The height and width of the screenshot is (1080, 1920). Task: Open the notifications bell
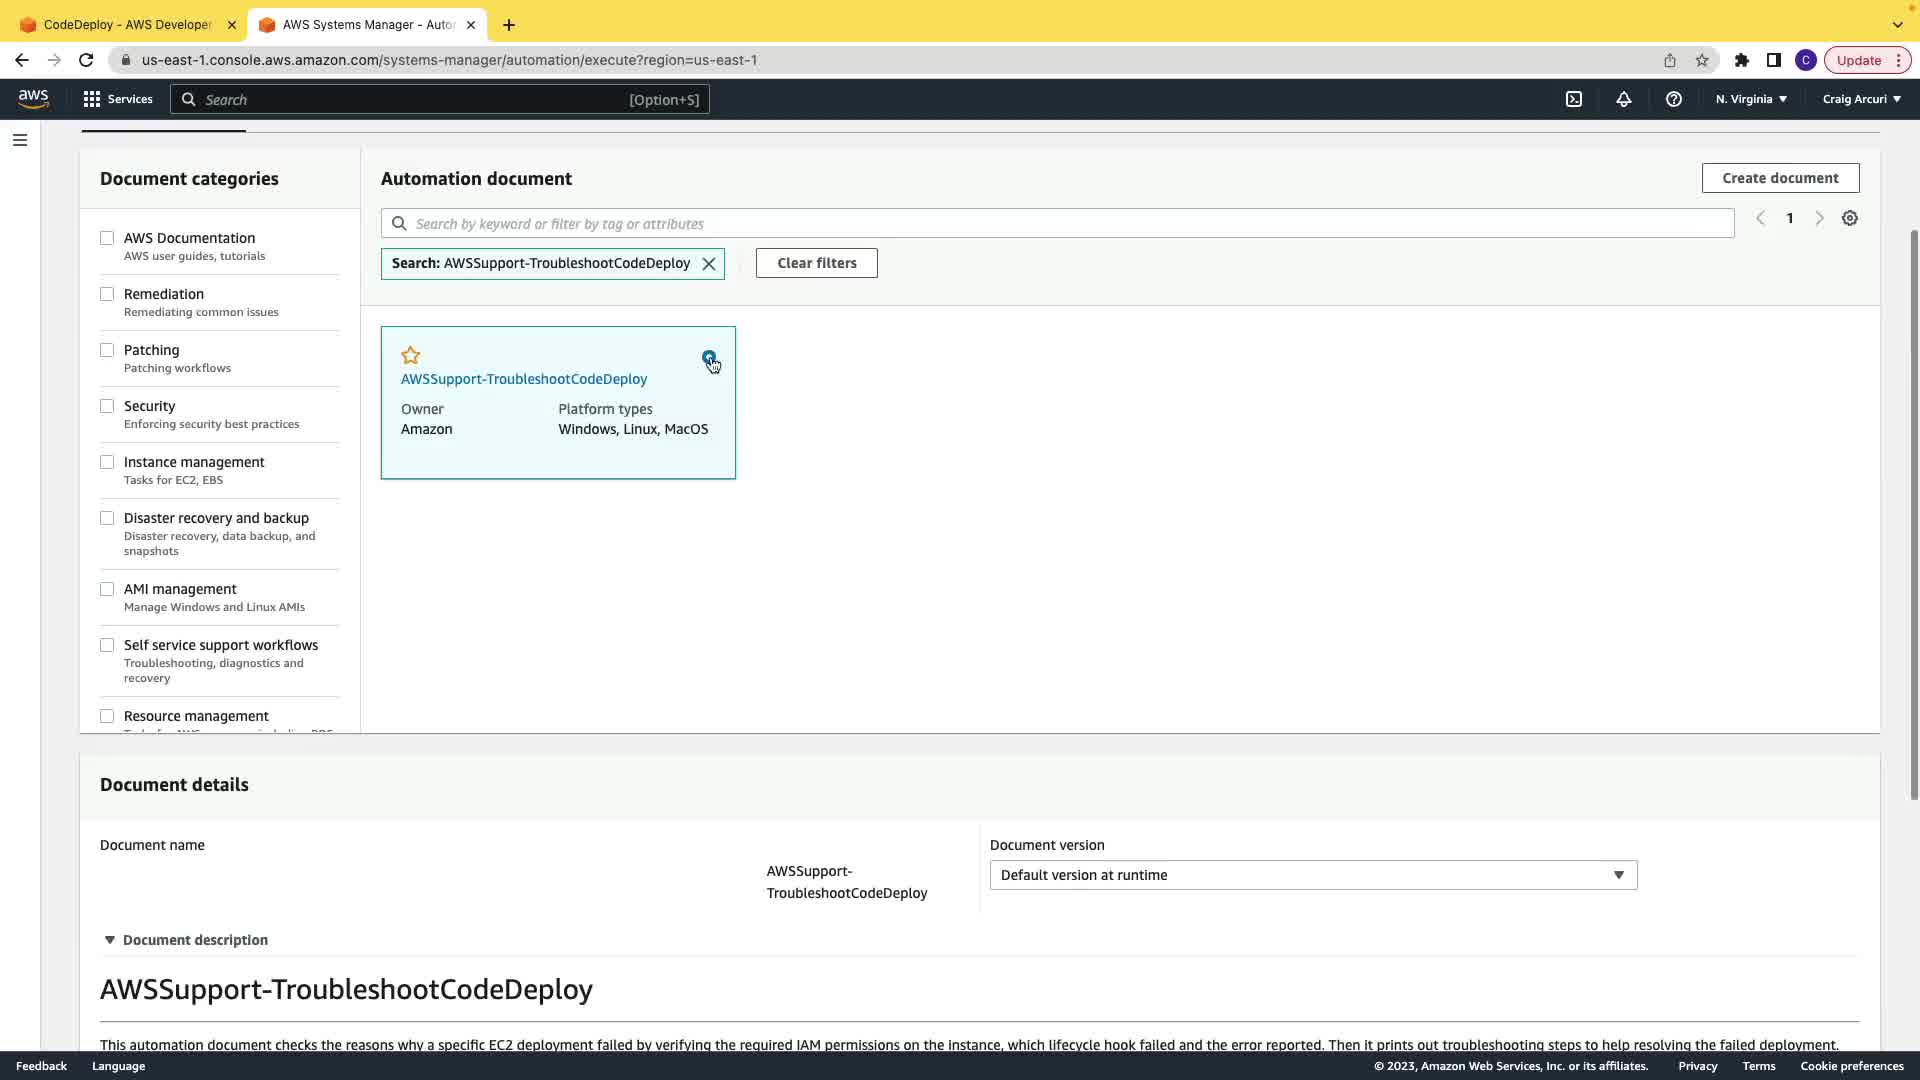point(1624,99)
